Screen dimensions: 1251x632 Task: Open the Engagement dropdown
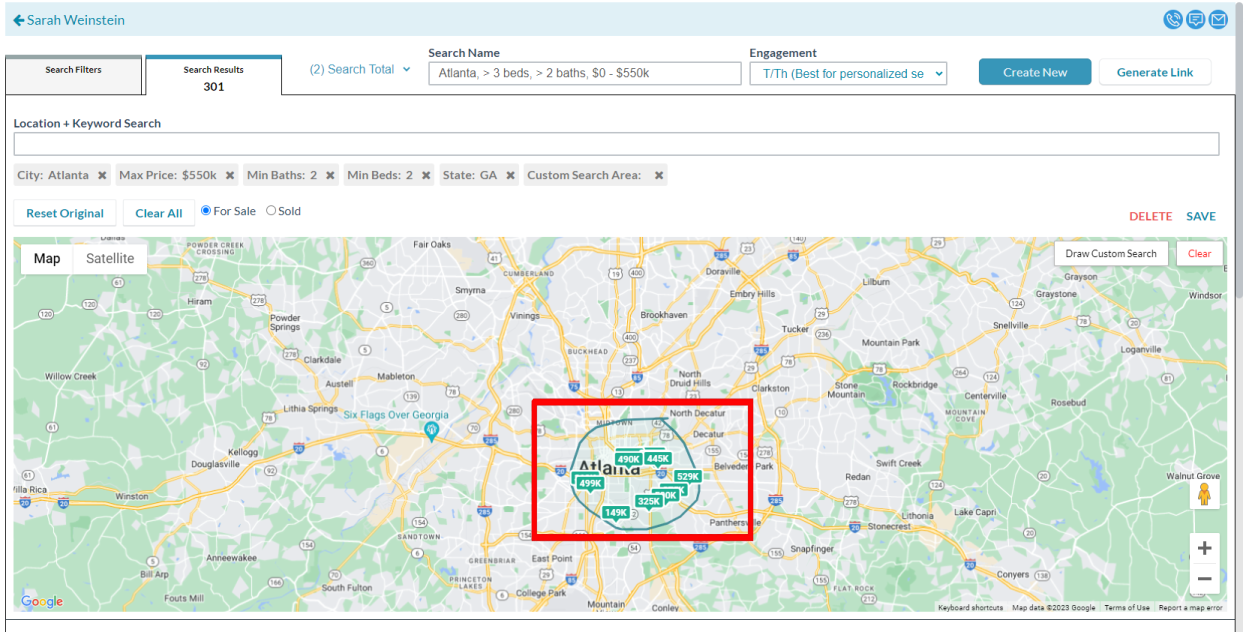click(x=848, y=73)
